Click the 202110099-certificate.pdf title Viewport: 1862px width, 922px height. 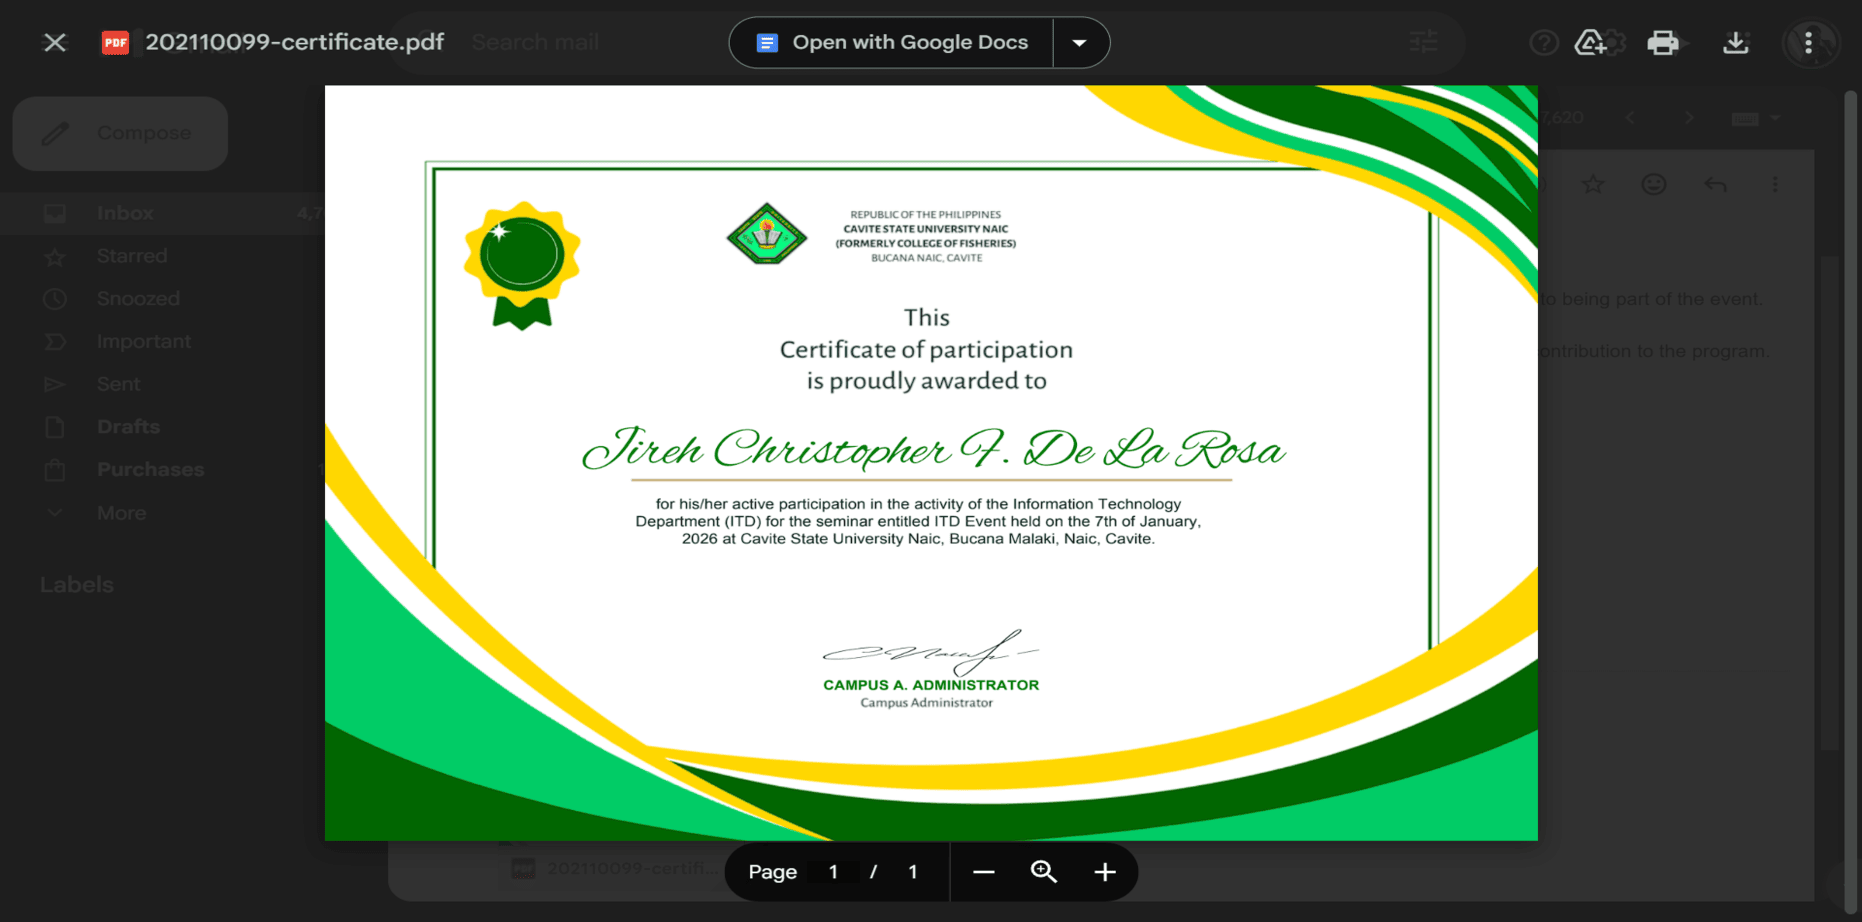tap(295, 42)
